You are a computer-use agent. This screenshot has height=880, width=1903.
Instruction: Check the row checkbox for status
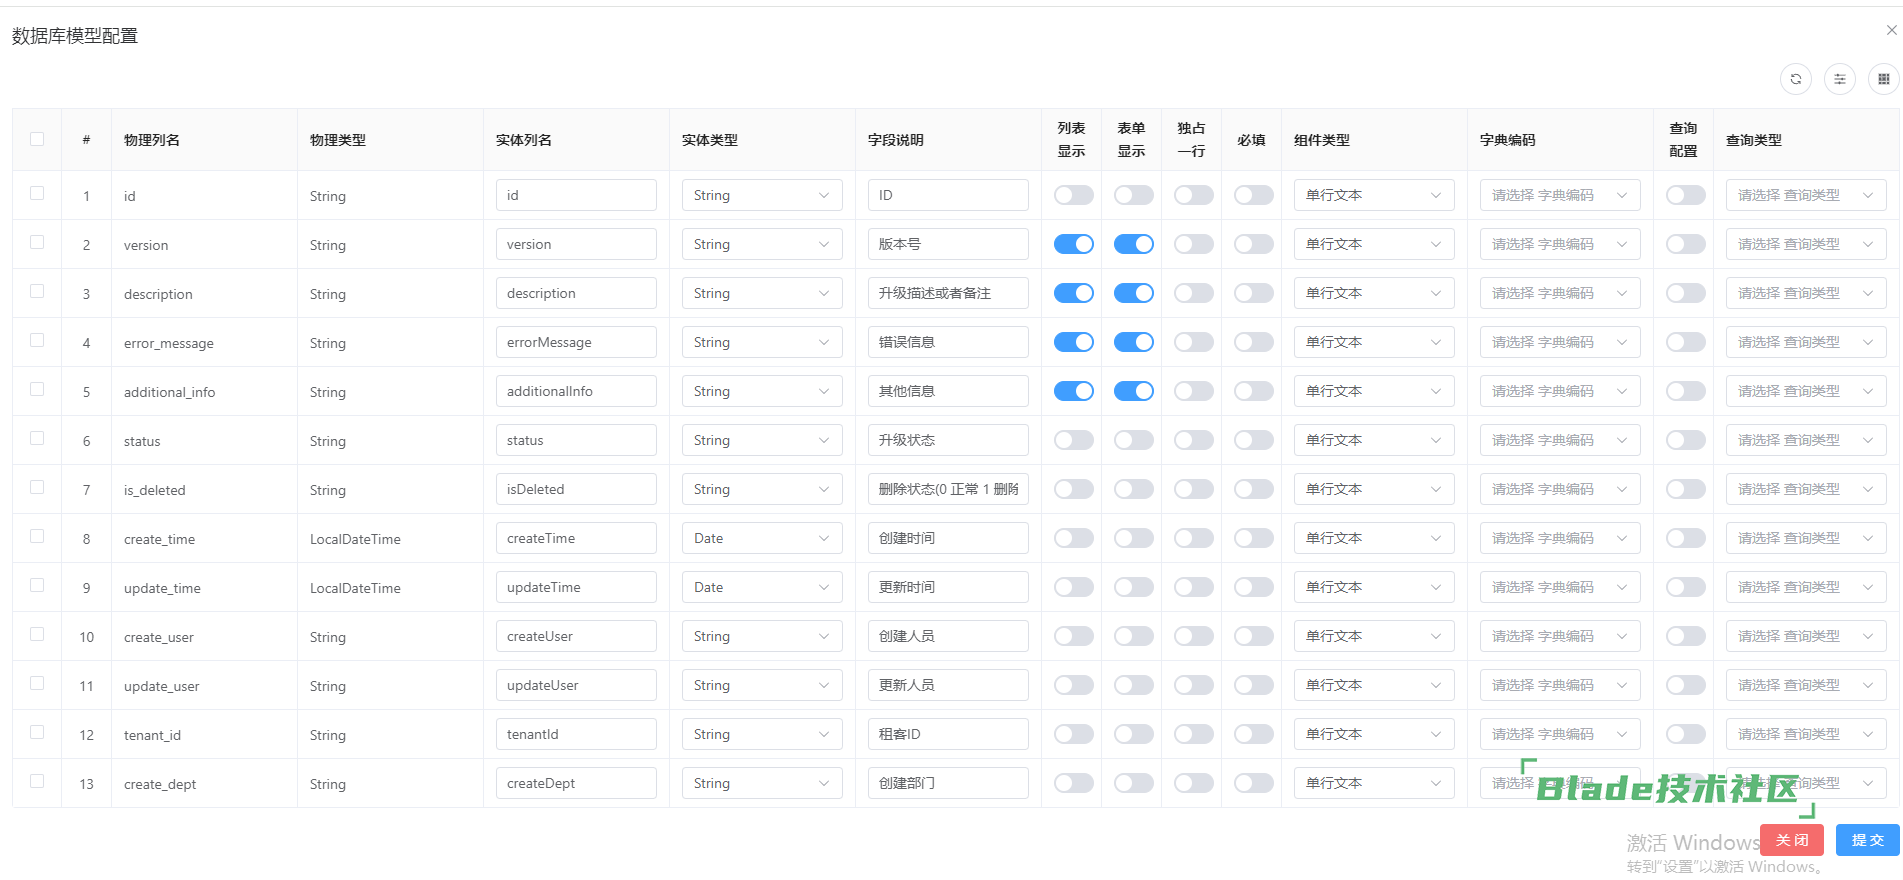point(37,438)
